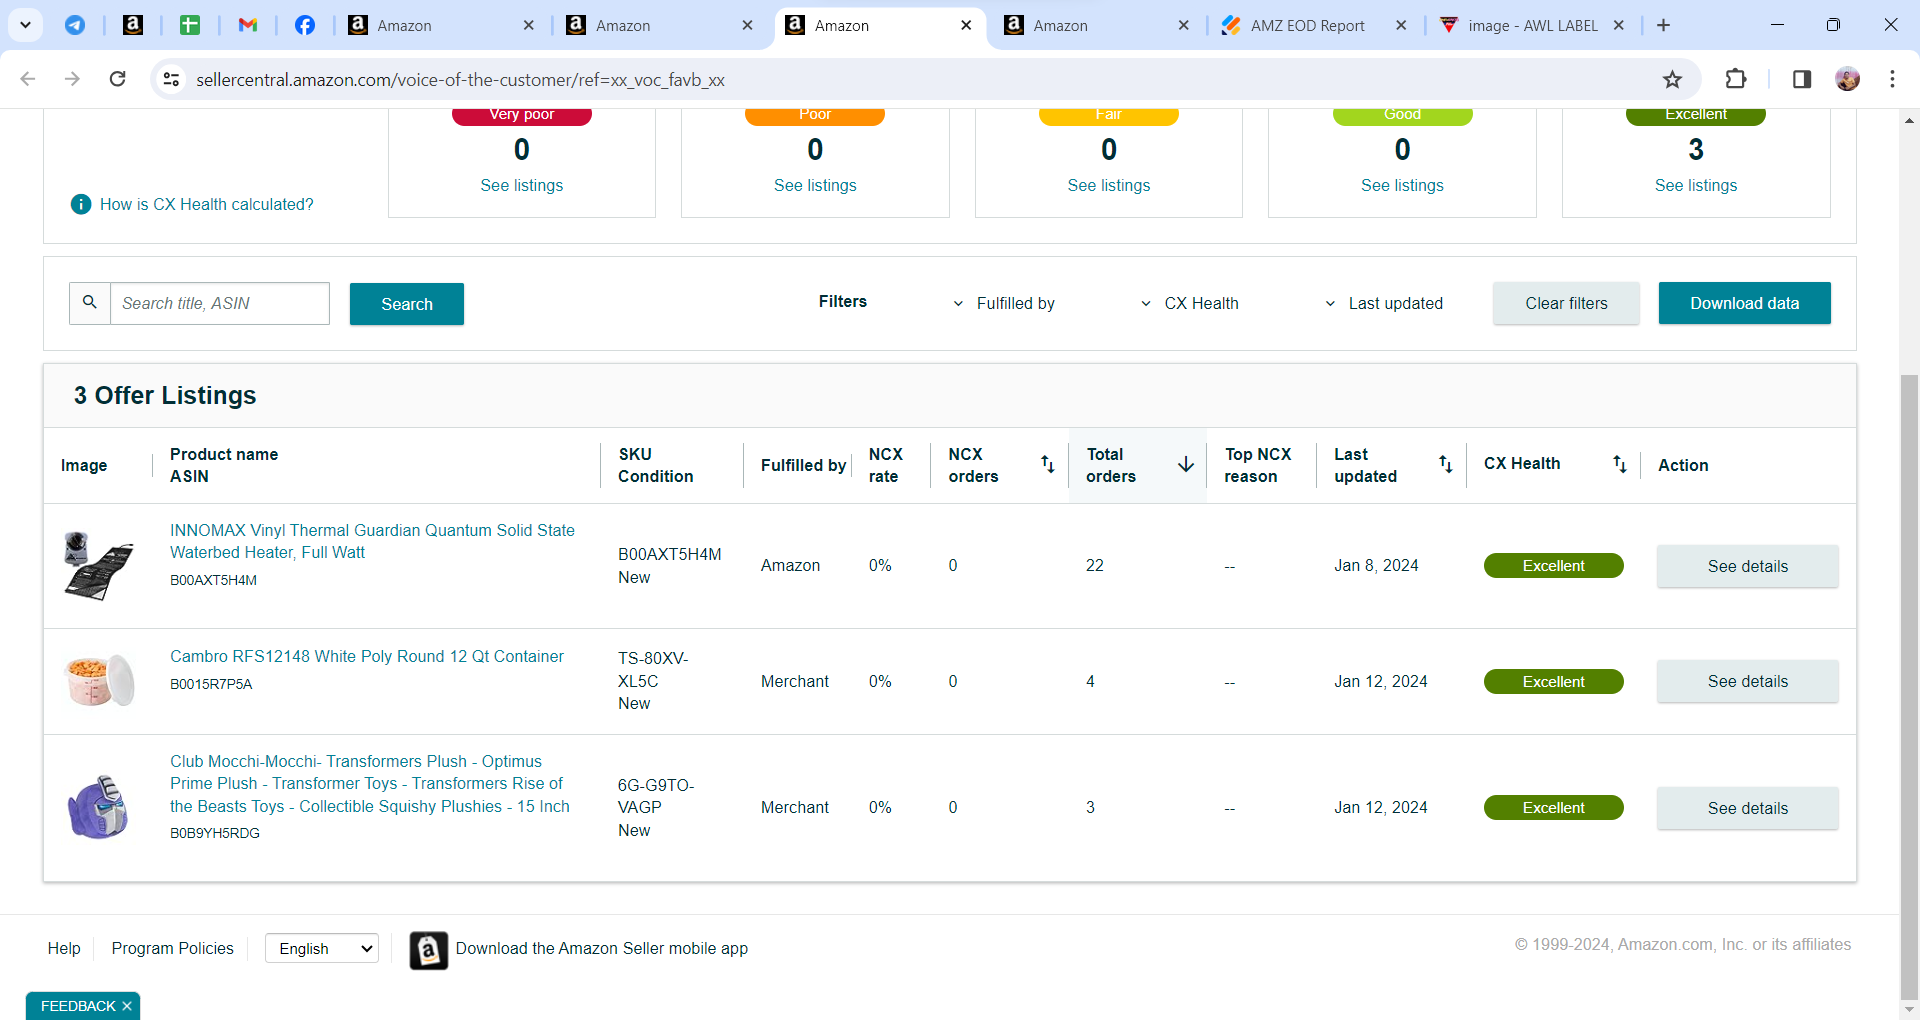Sort by Total orders column arrow

(1186, 464)
